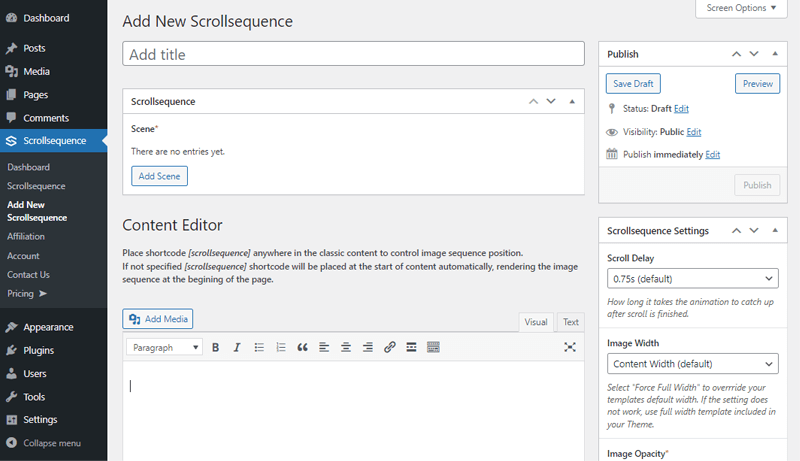Align text left
The image size is (800, 461).
pyautogui.click(x=324, y=347)
